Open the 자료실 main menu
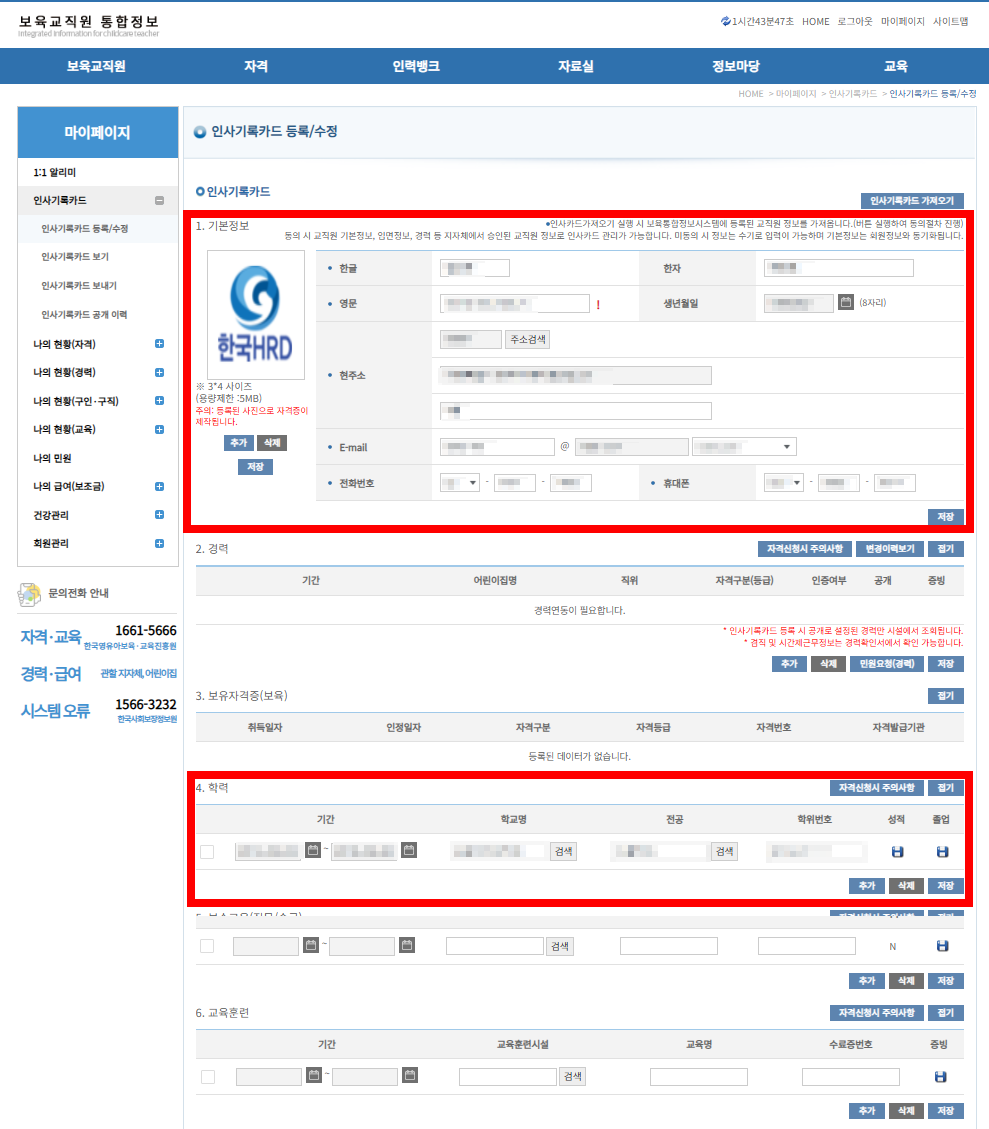989x1129 pixels. (x=575, y=66)
